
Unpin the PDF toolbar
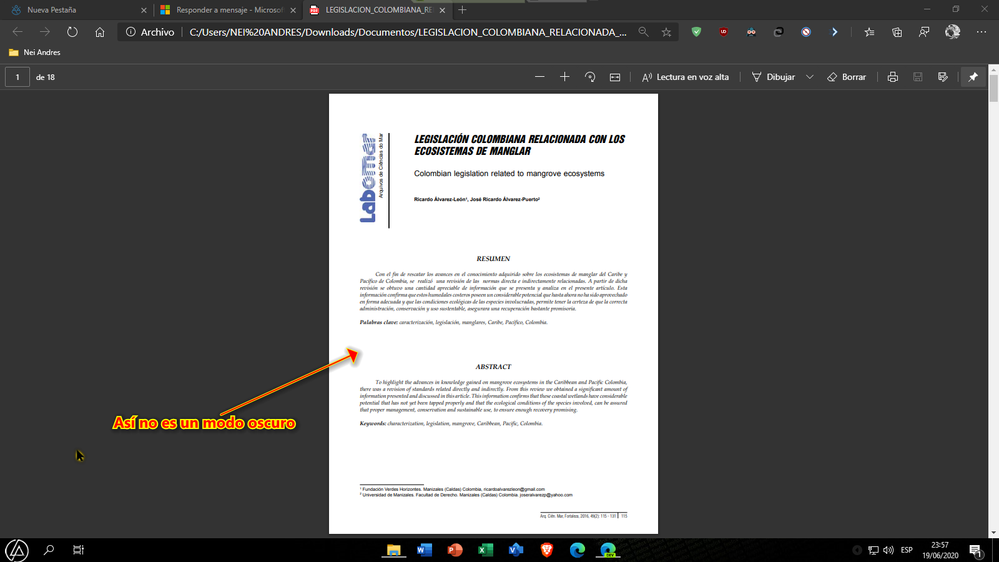973,77
